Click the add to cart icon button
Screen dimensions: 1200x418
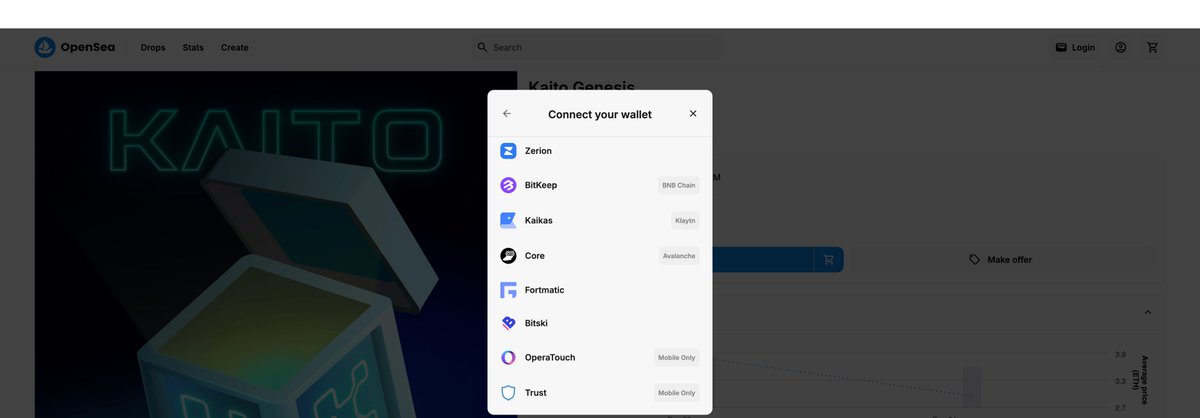[x=829, y=260]
